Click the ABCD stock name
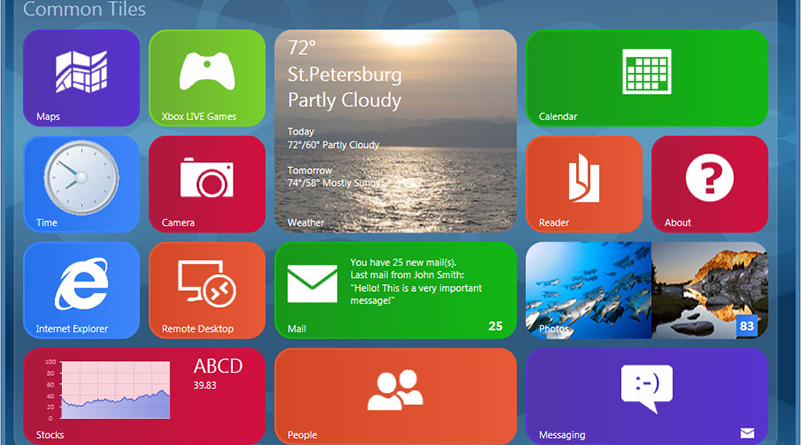 218,366
